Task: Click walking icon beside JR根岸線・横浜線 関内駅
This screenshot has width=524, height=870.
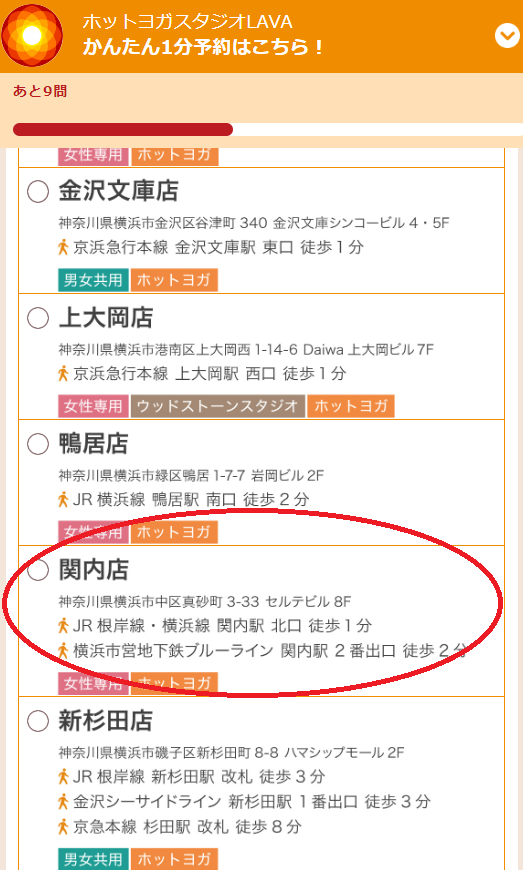Action: click(63, 625)
